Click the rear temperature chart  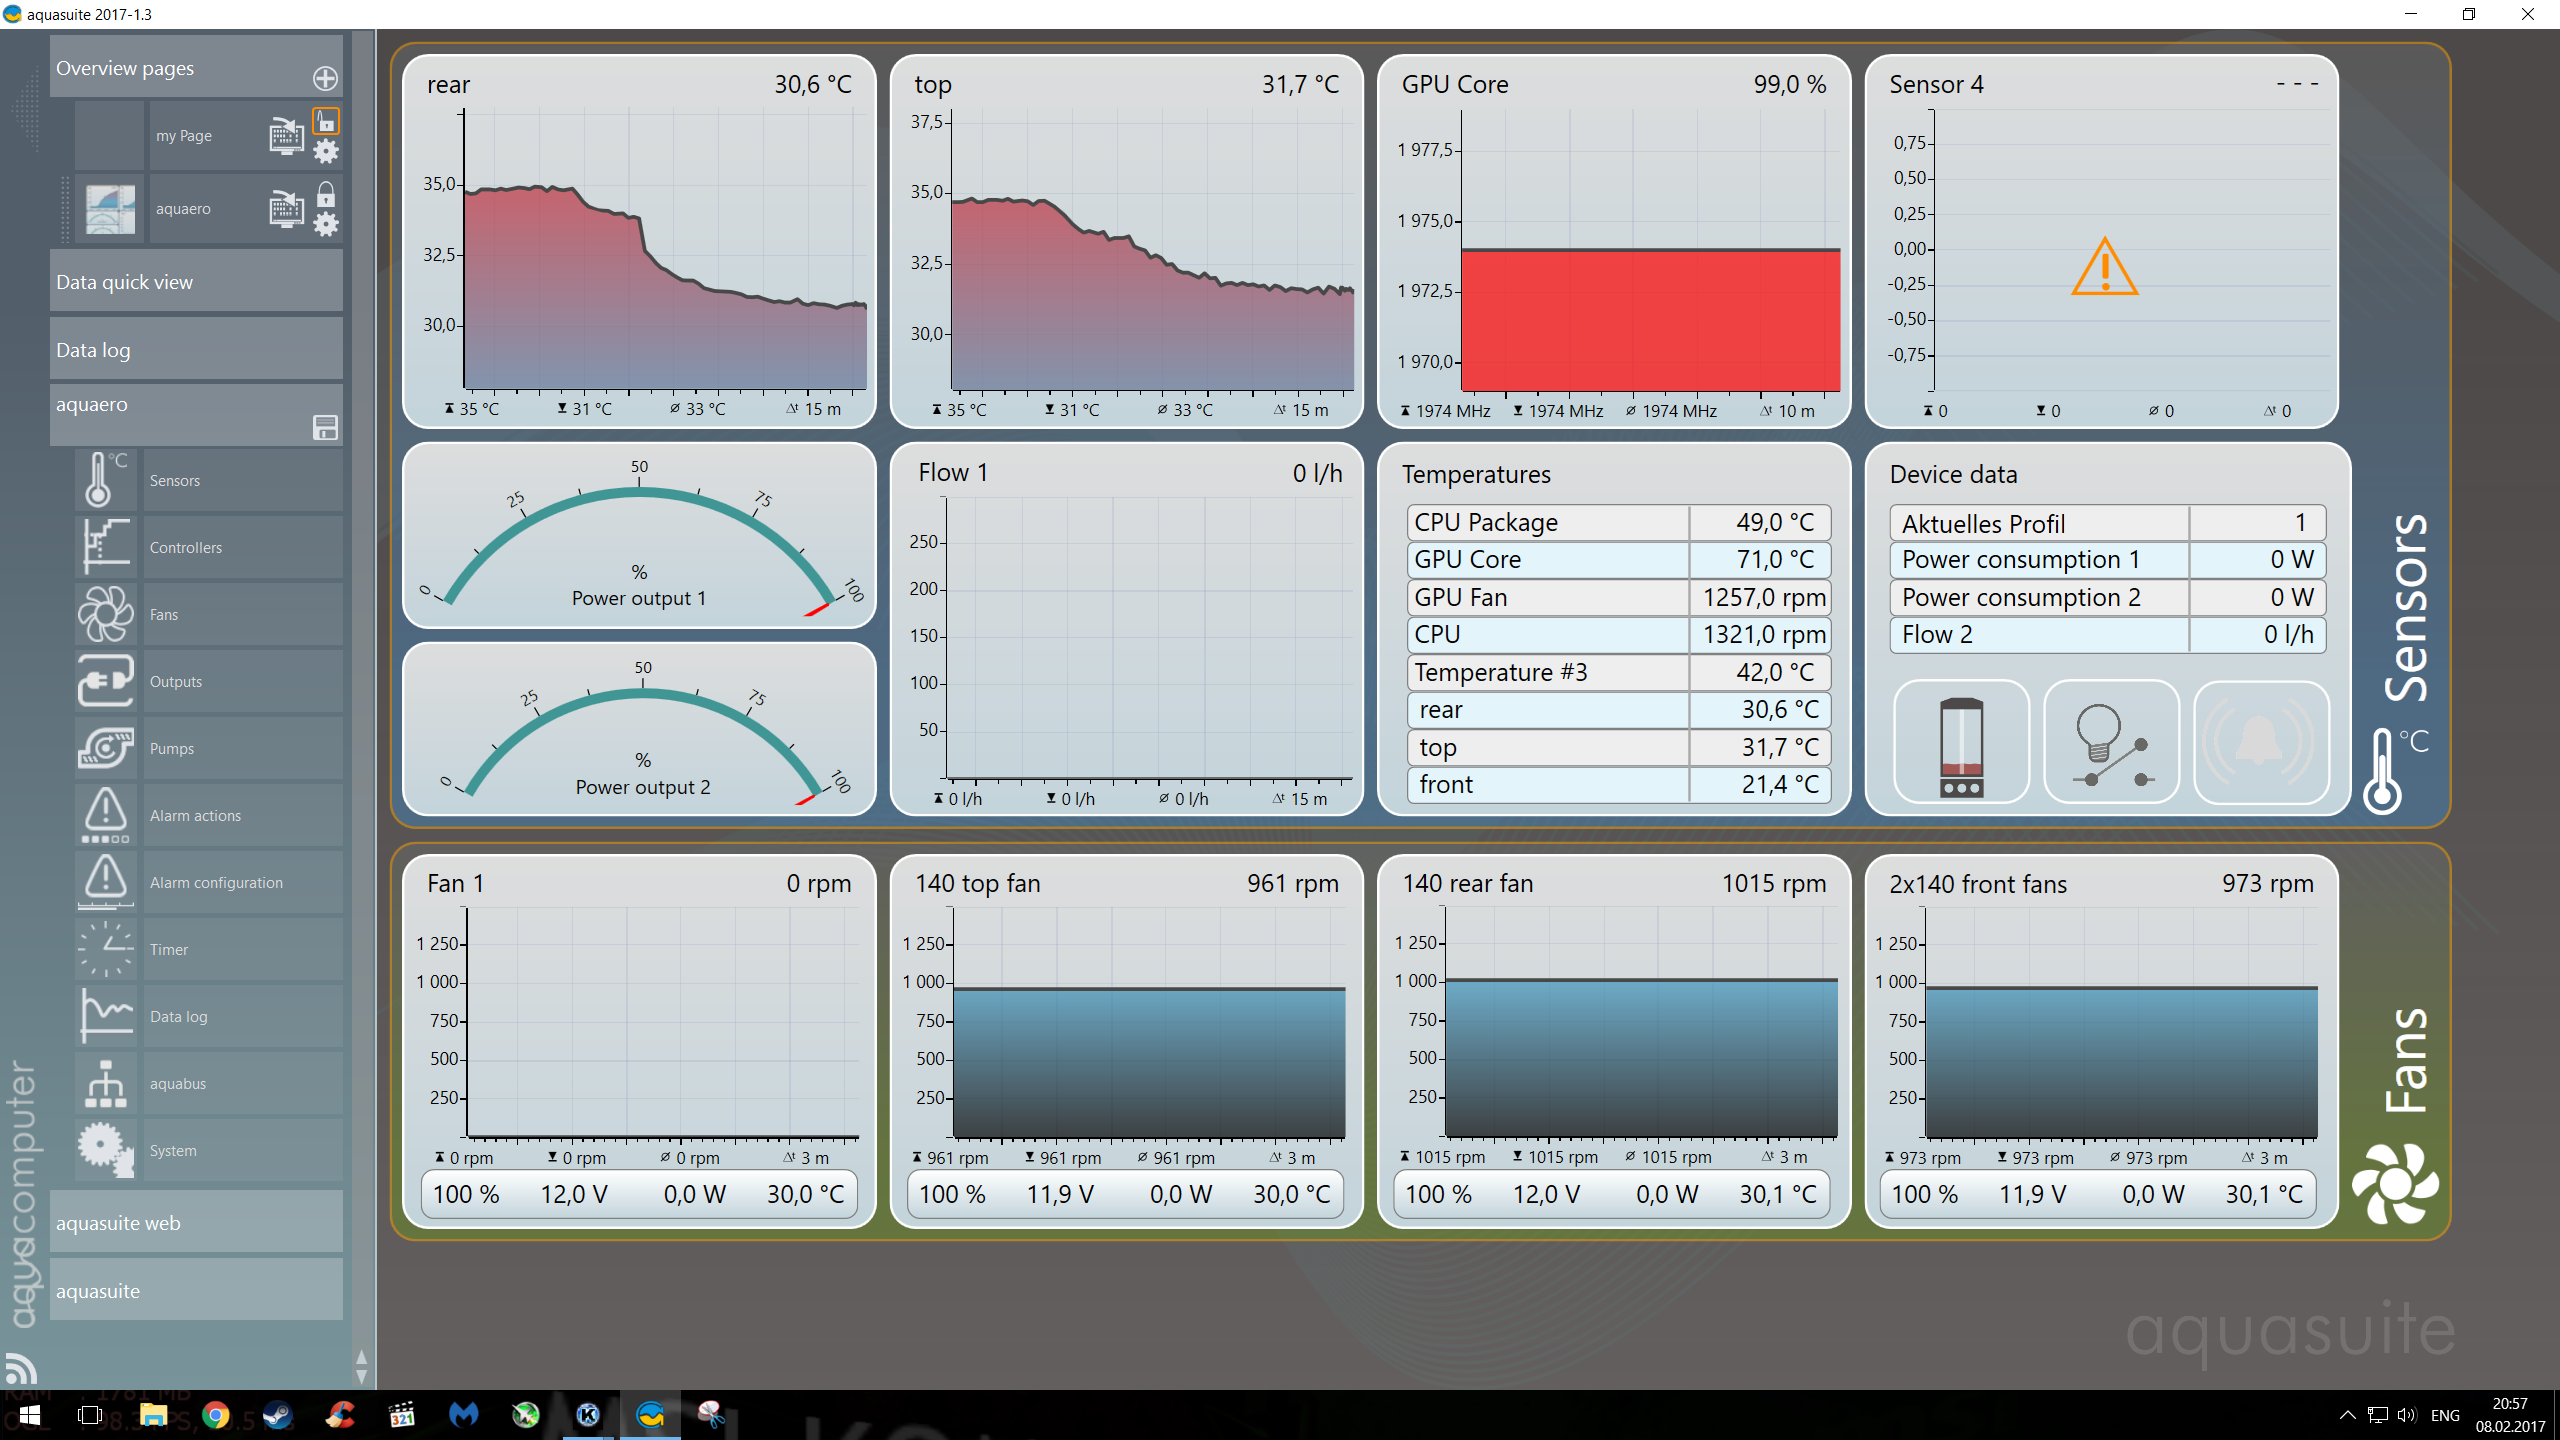click(639, 241)
